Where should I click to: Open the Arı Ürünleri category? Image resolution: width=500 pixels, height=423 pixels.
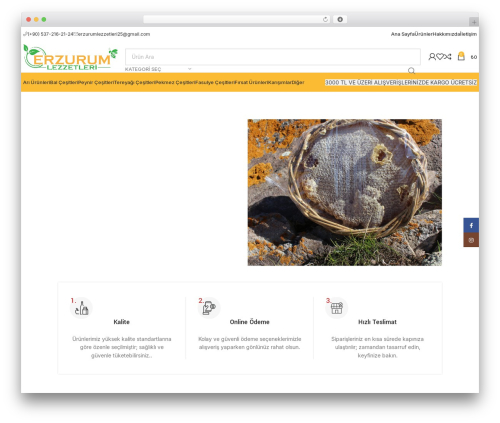point(36,82)
